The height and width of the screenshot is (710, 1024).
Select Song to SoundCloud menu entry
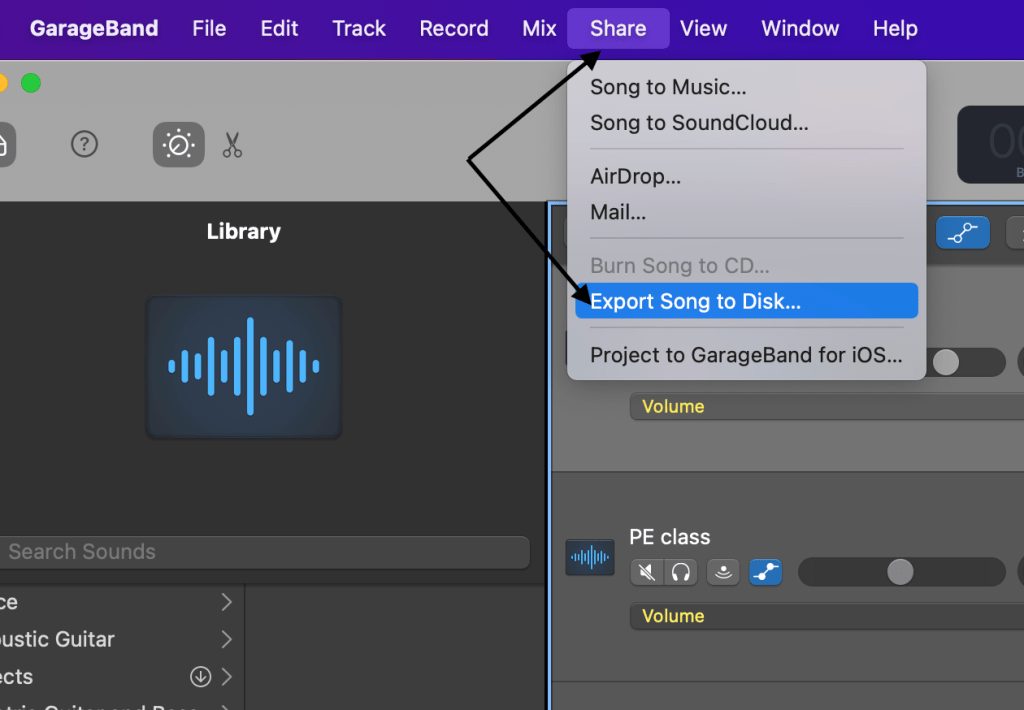coord(699,123)
